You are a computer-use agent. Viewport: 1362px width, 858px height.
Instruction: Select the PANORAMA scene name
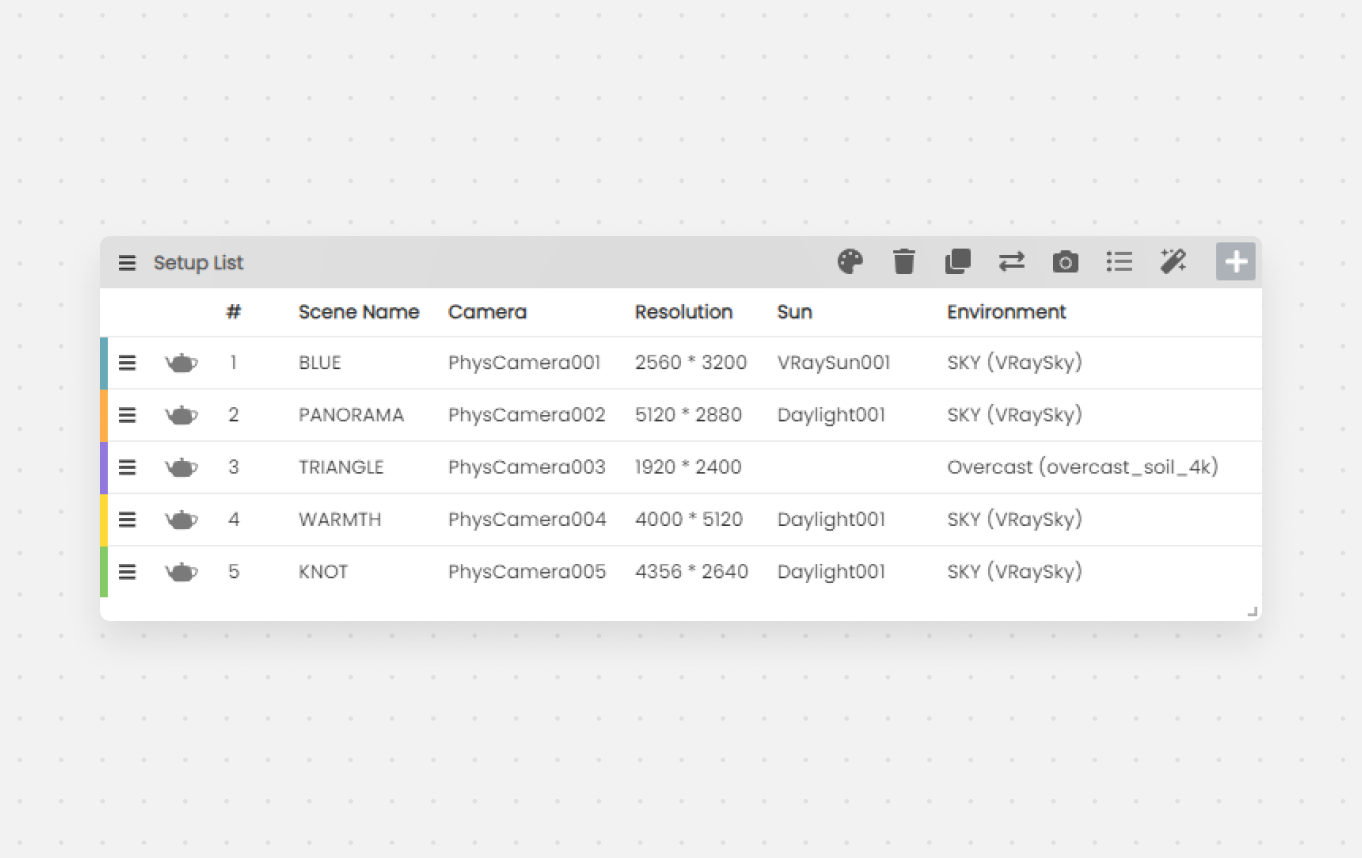351,415
